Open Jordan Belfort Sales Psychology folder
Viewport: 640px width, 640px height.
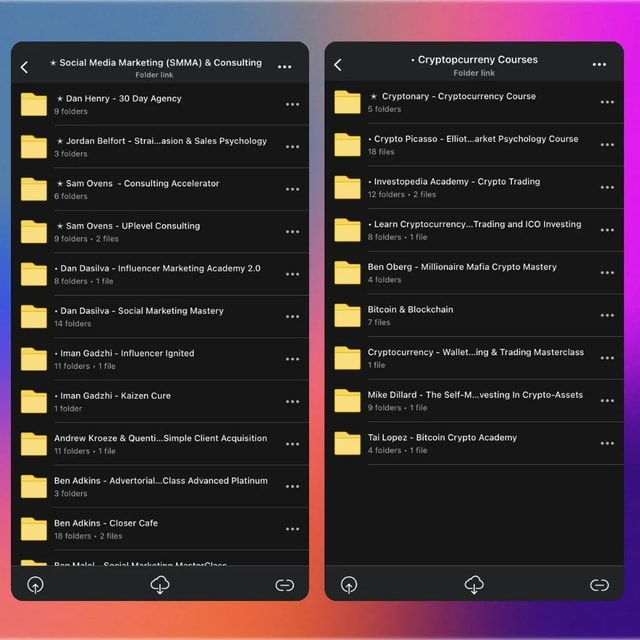tap(160, 147)
